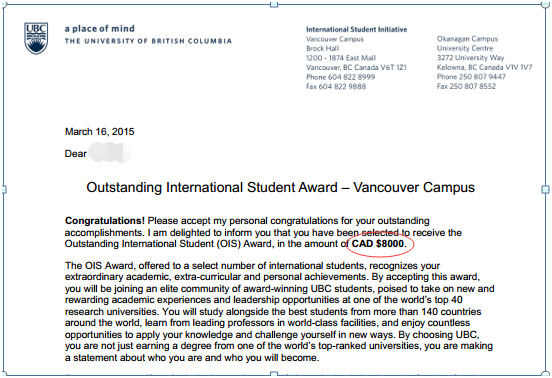Select the bottom-right corner selection handle
The height and width of the screenshot is (378, 552).
click(x=545, y=373)
